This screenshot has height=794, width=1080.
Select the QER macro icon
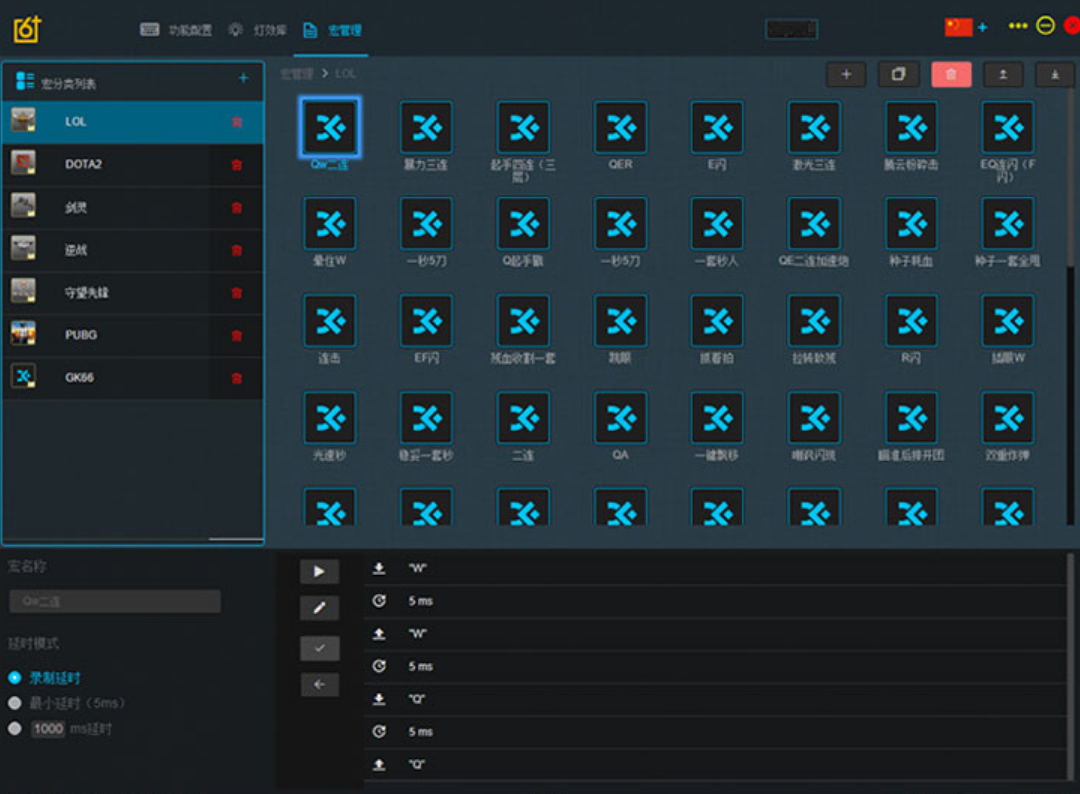[620, 128]
